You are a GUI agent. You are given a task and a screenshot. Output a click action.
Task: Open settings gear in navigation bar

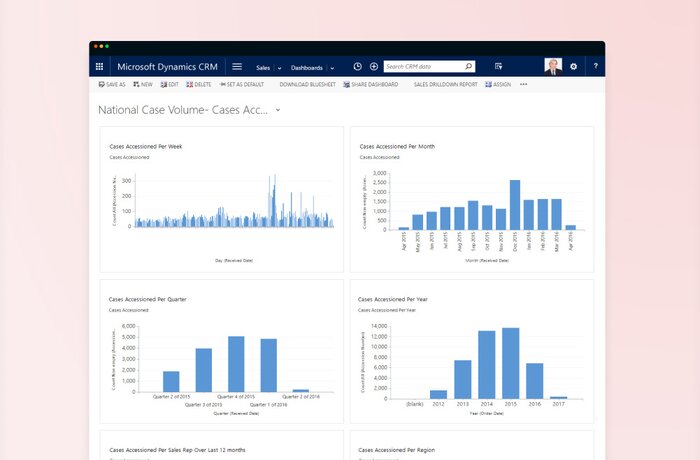point(574,67)
